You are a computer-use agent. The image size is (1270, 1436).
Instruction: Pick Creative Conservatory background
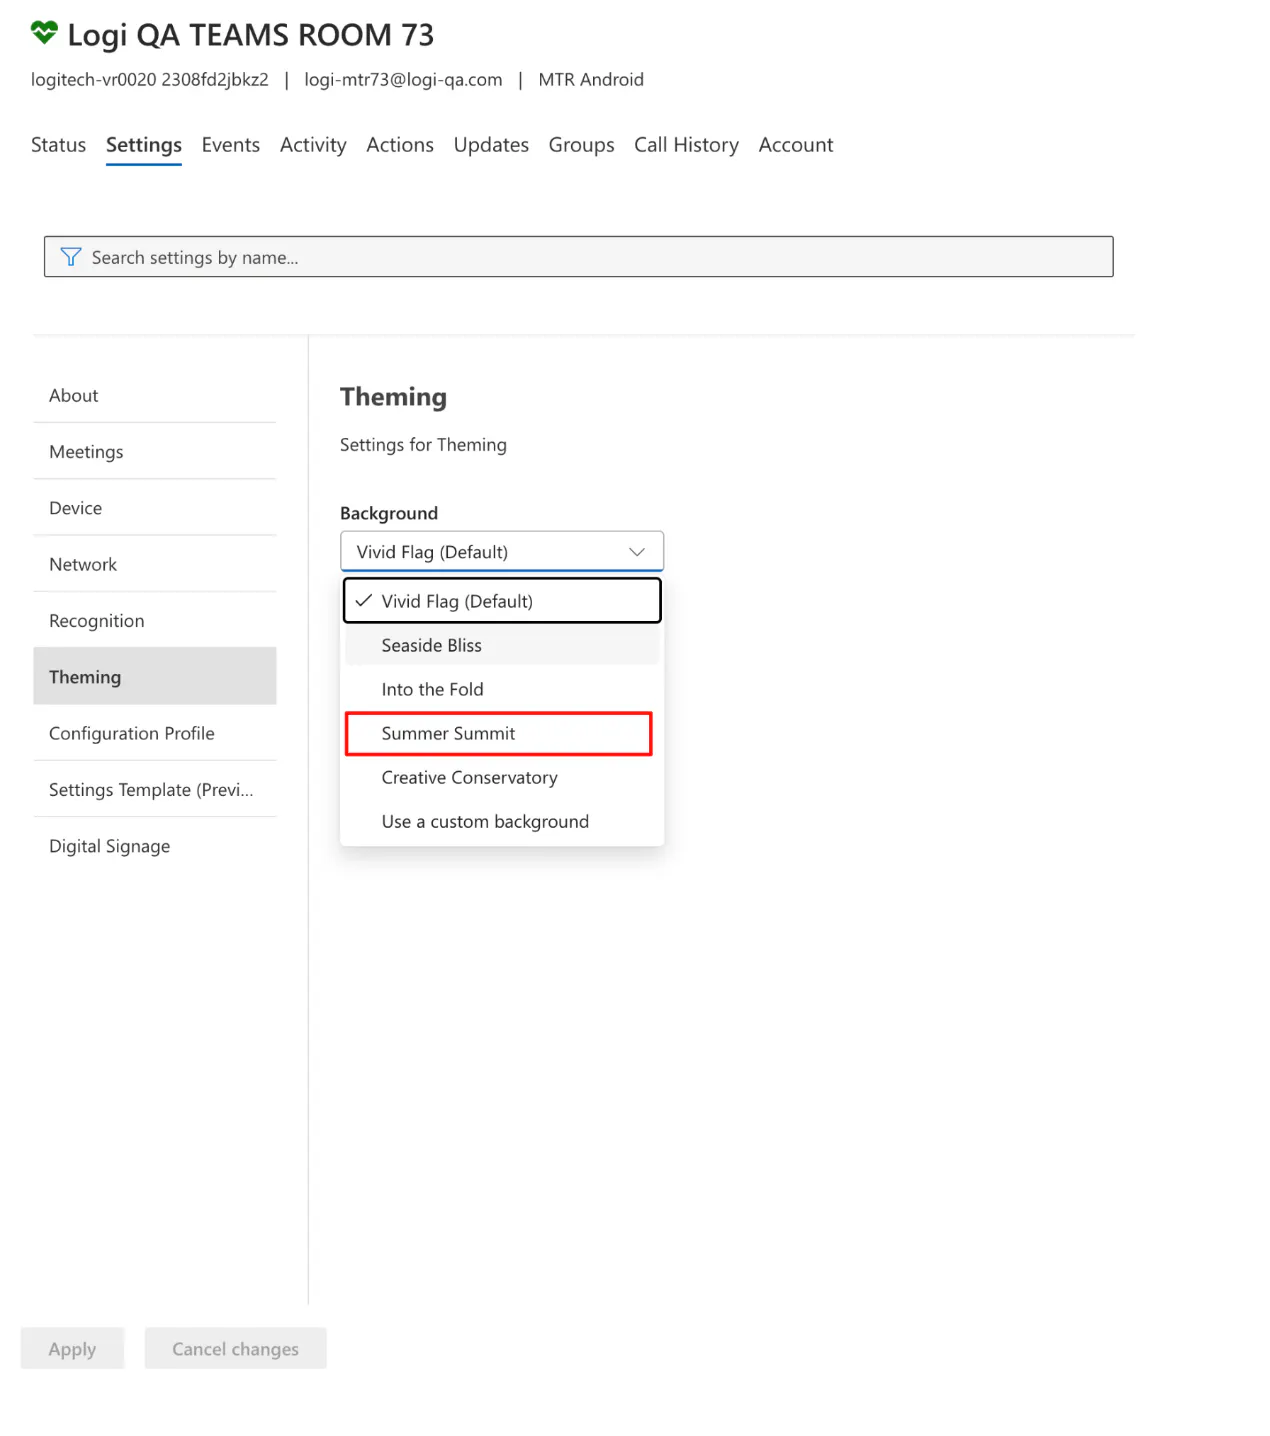(502, 777)
